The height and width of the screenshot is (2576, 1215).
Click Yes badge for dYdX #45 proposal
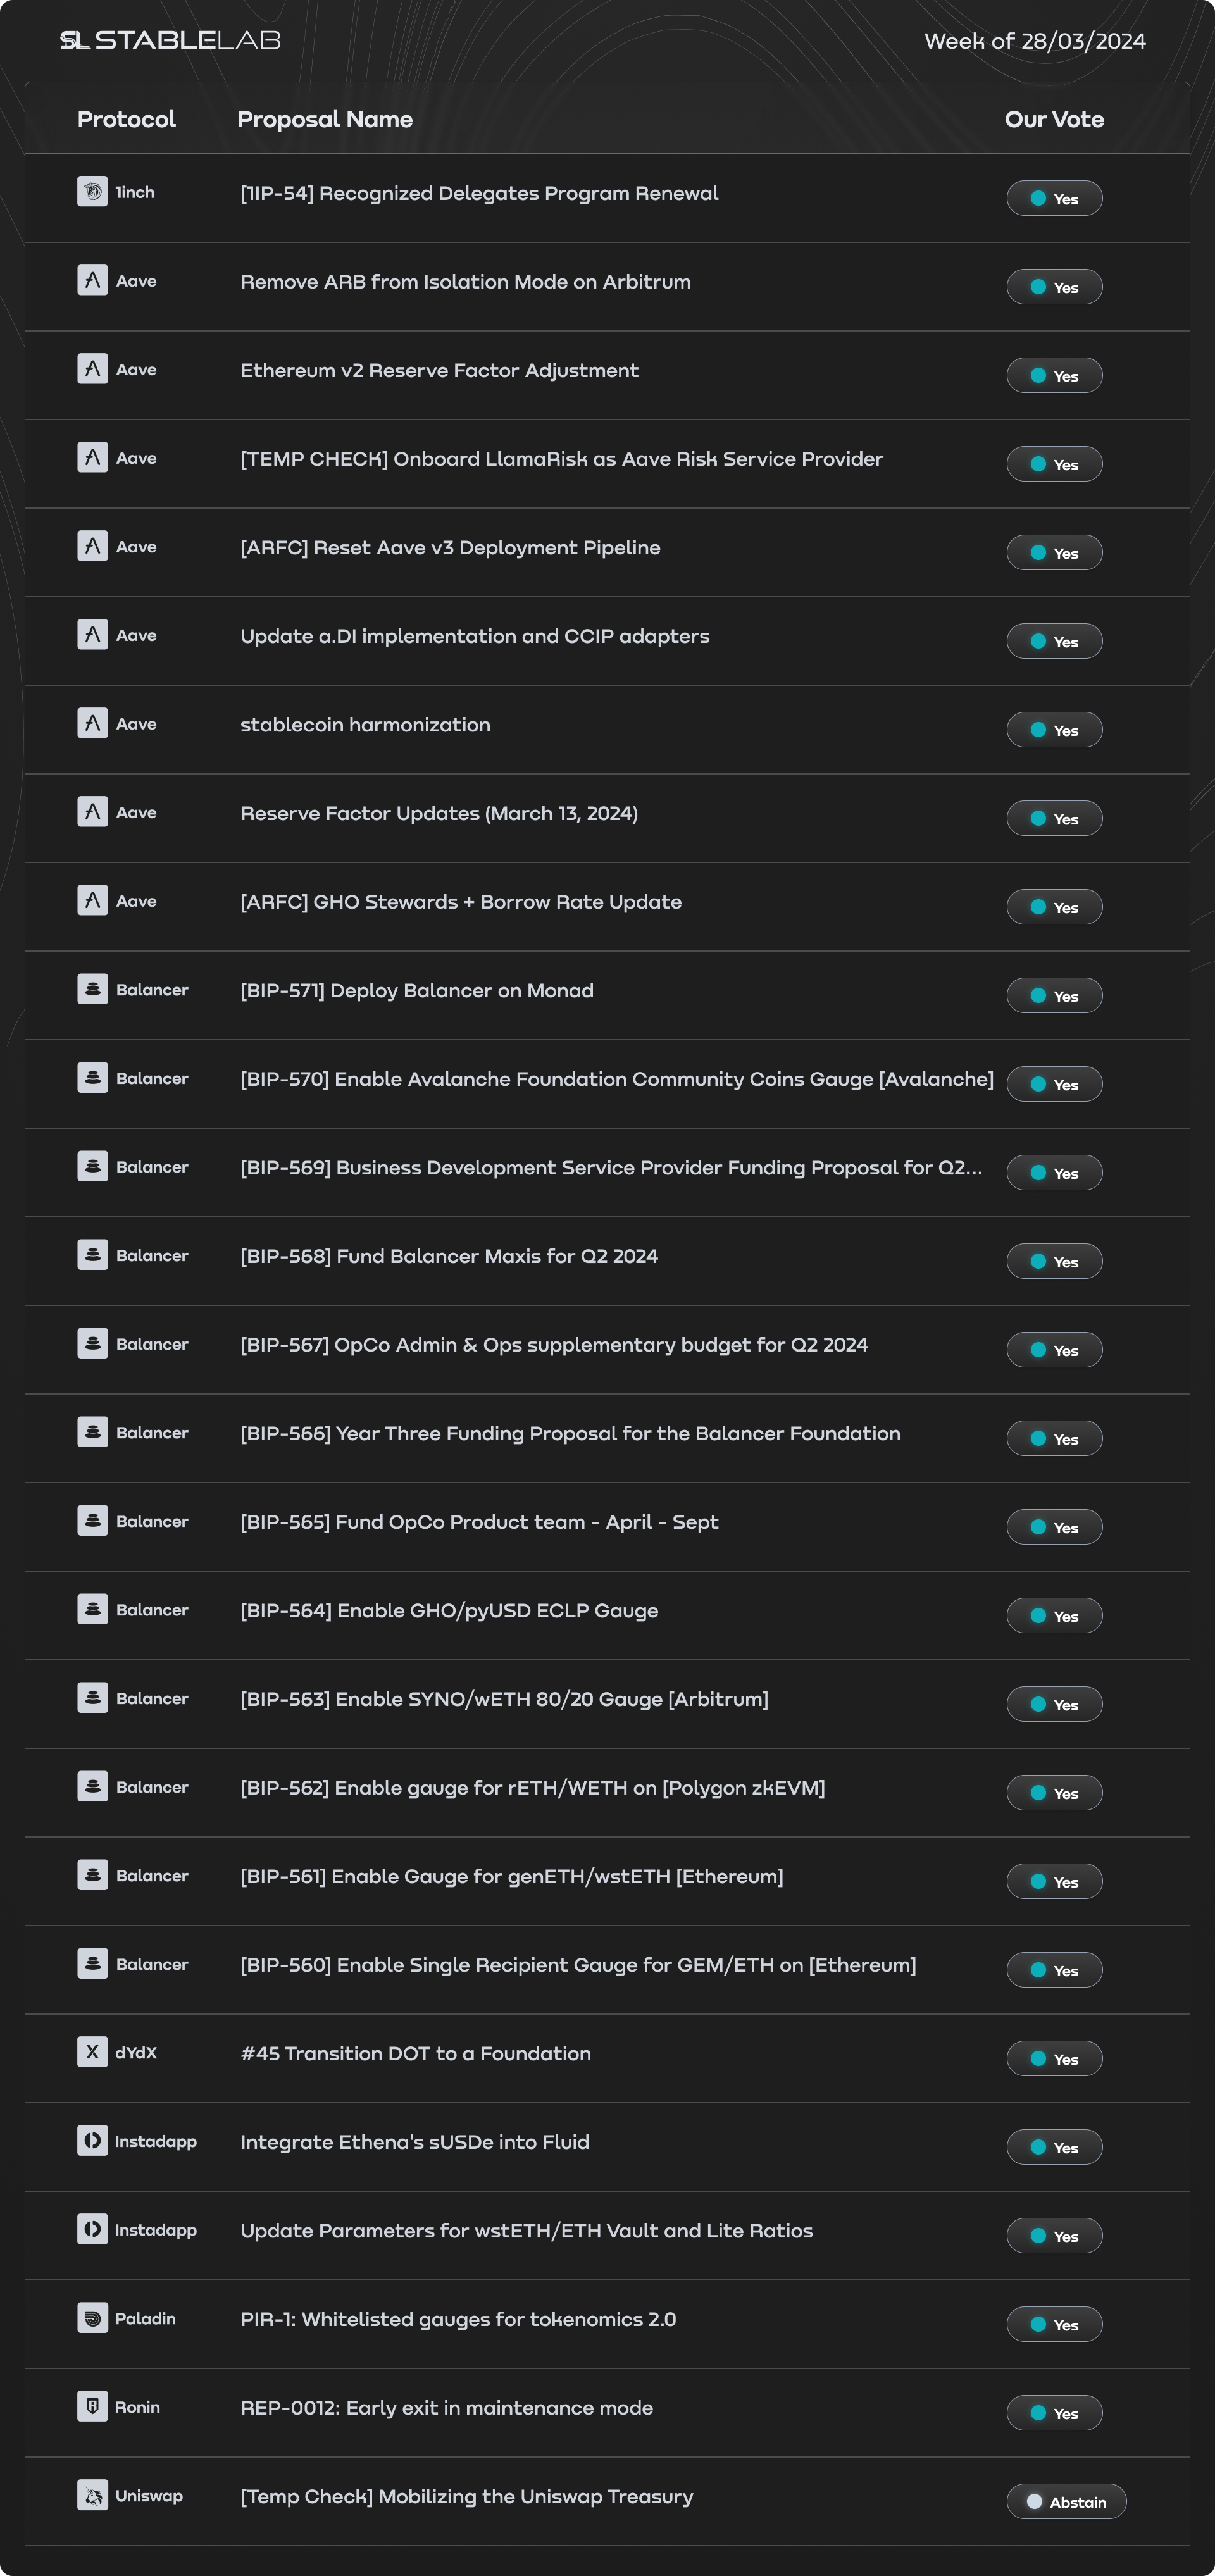(x=1054, y=2058)
